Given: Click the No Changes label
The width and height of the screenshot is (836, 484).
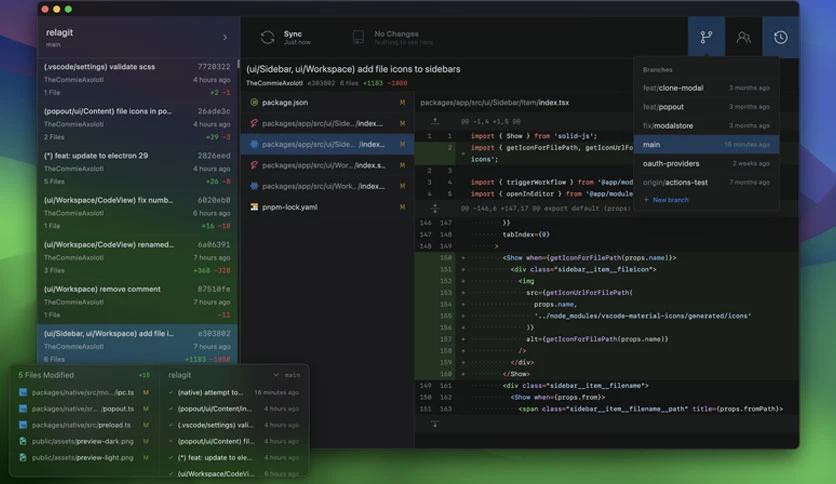Looking at the screenshot, I should tap(396, 34).
